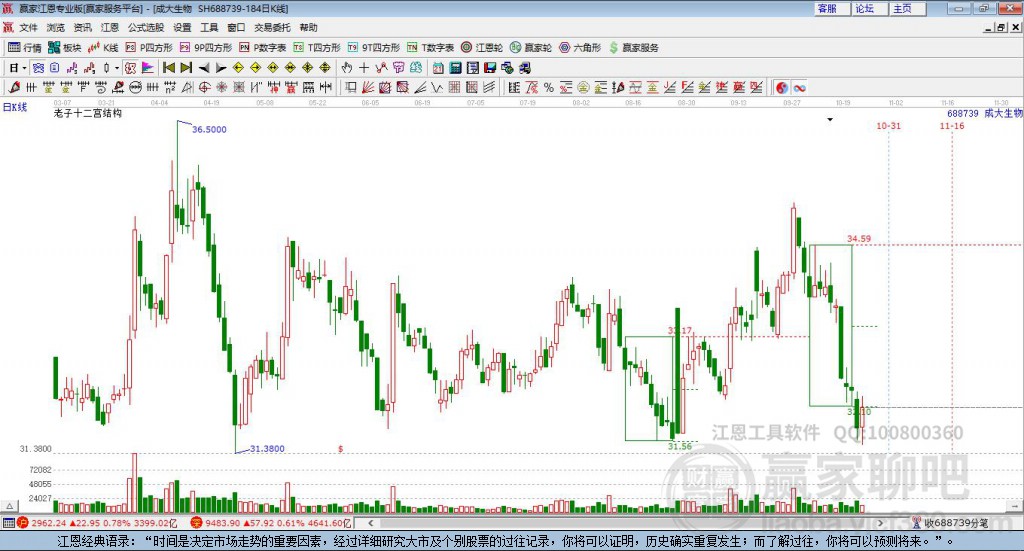Select the parallel lines drawing tool

[x=489, y=87]
